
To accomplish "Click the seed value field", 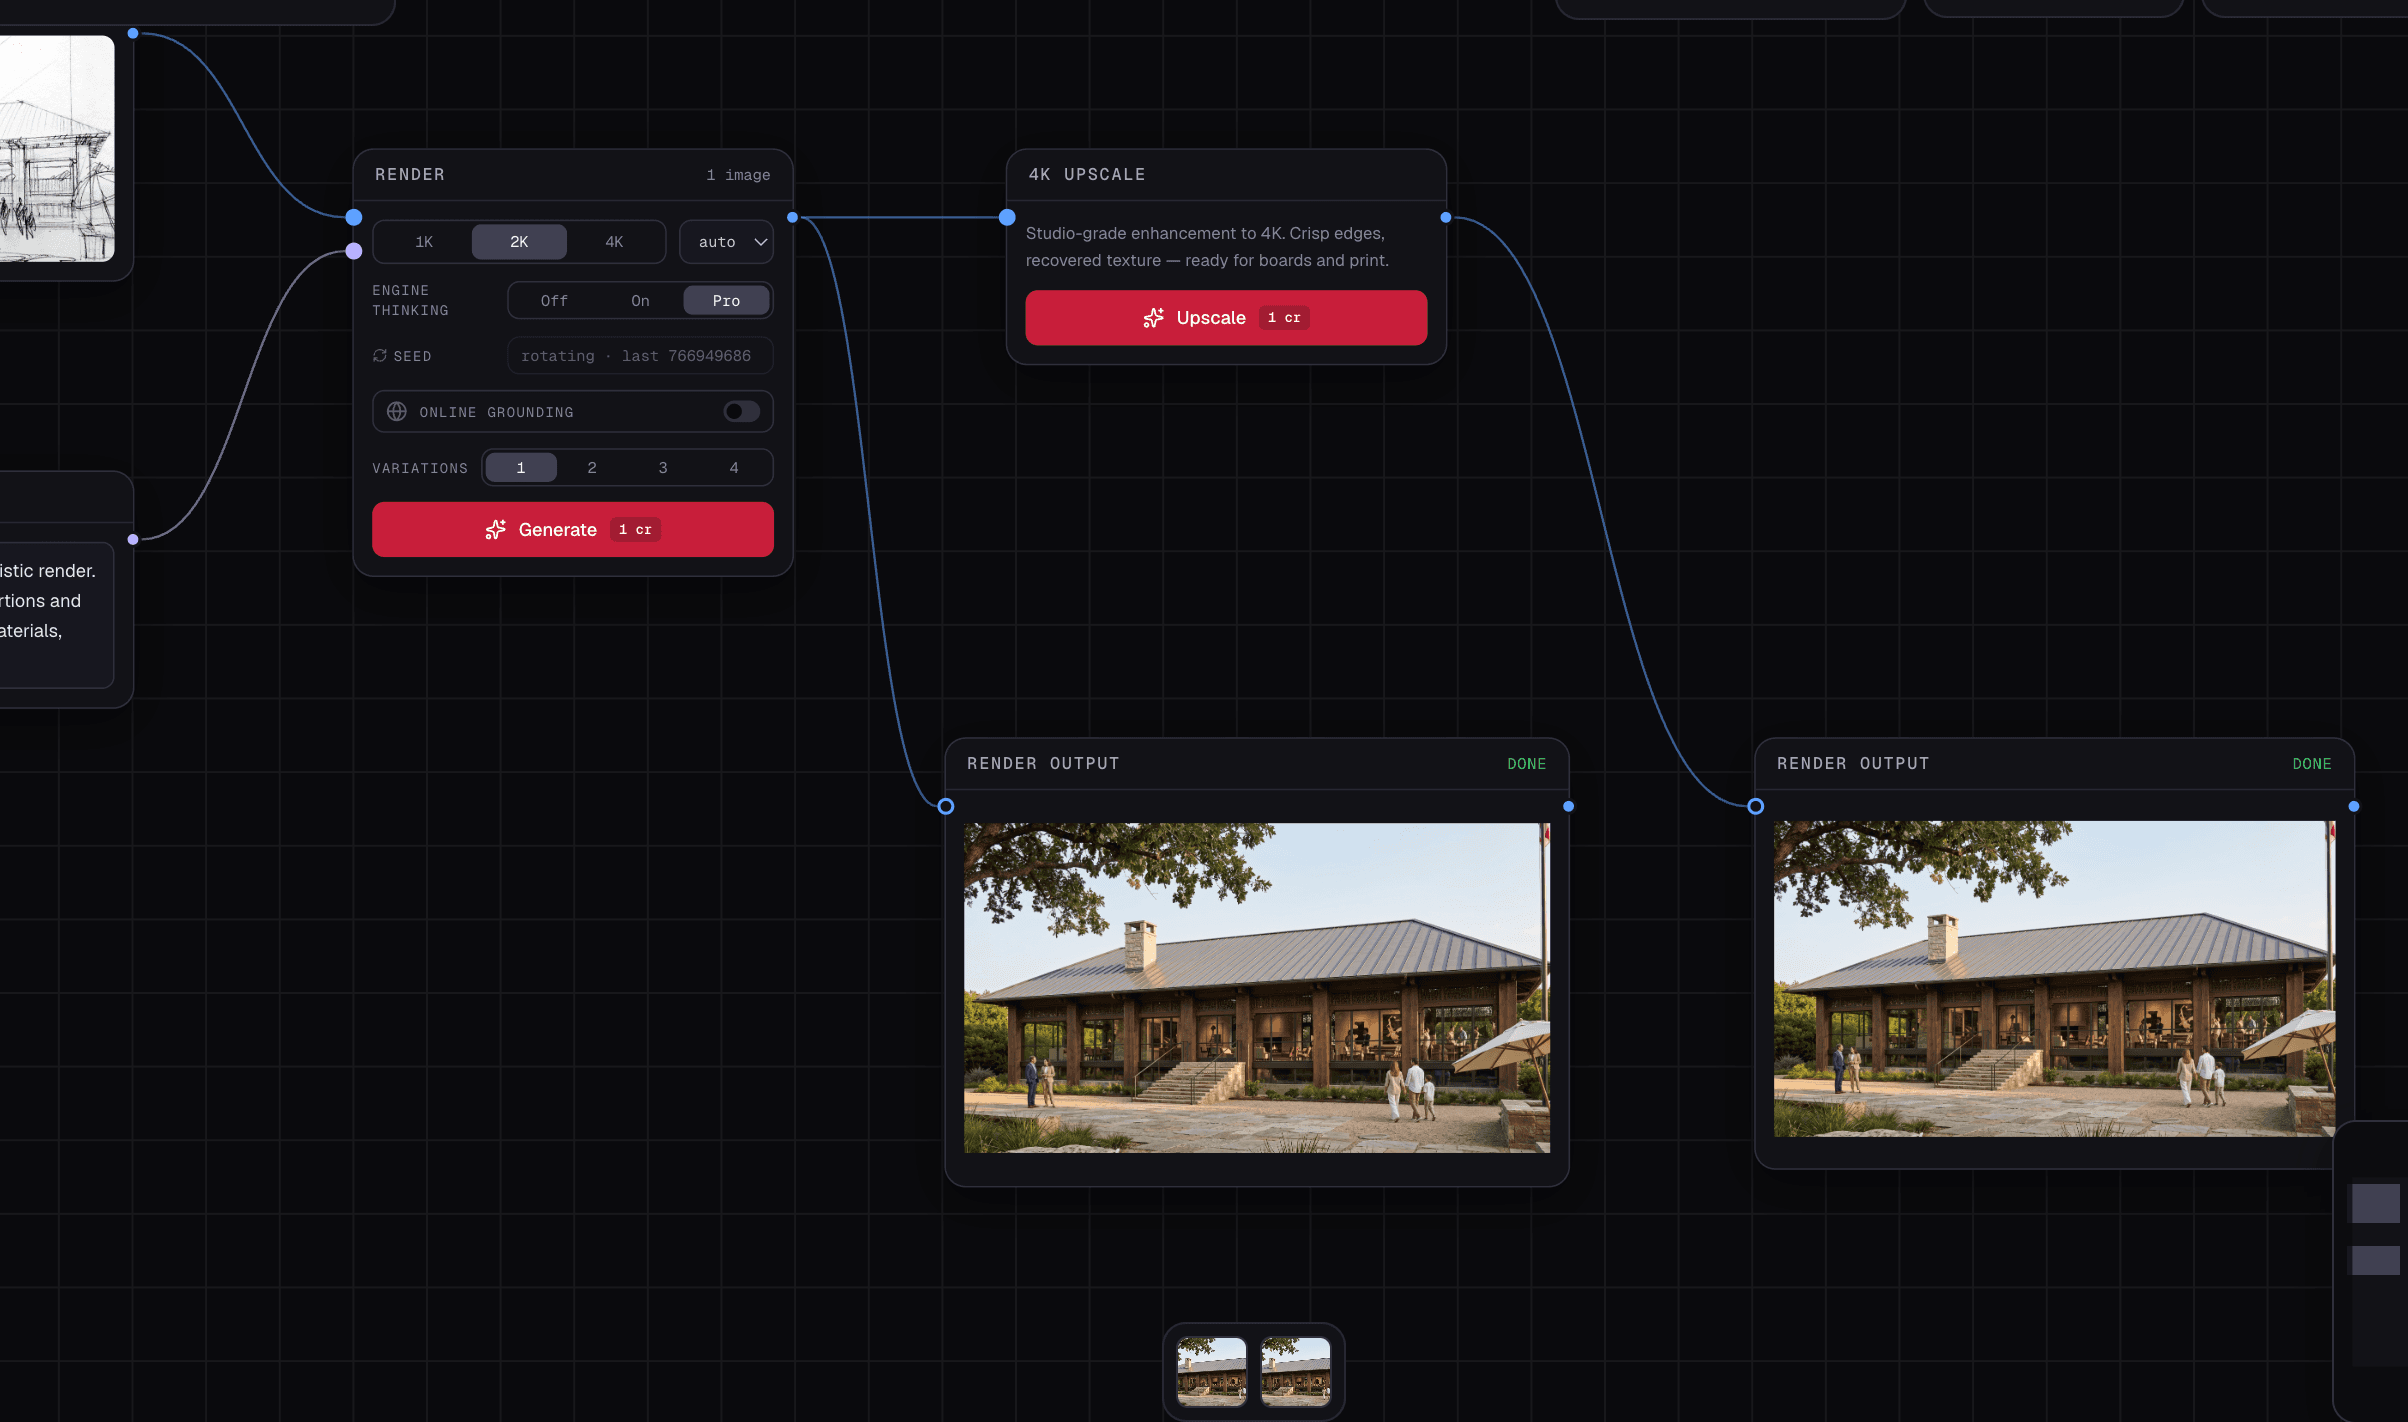I will coord(640,356).
